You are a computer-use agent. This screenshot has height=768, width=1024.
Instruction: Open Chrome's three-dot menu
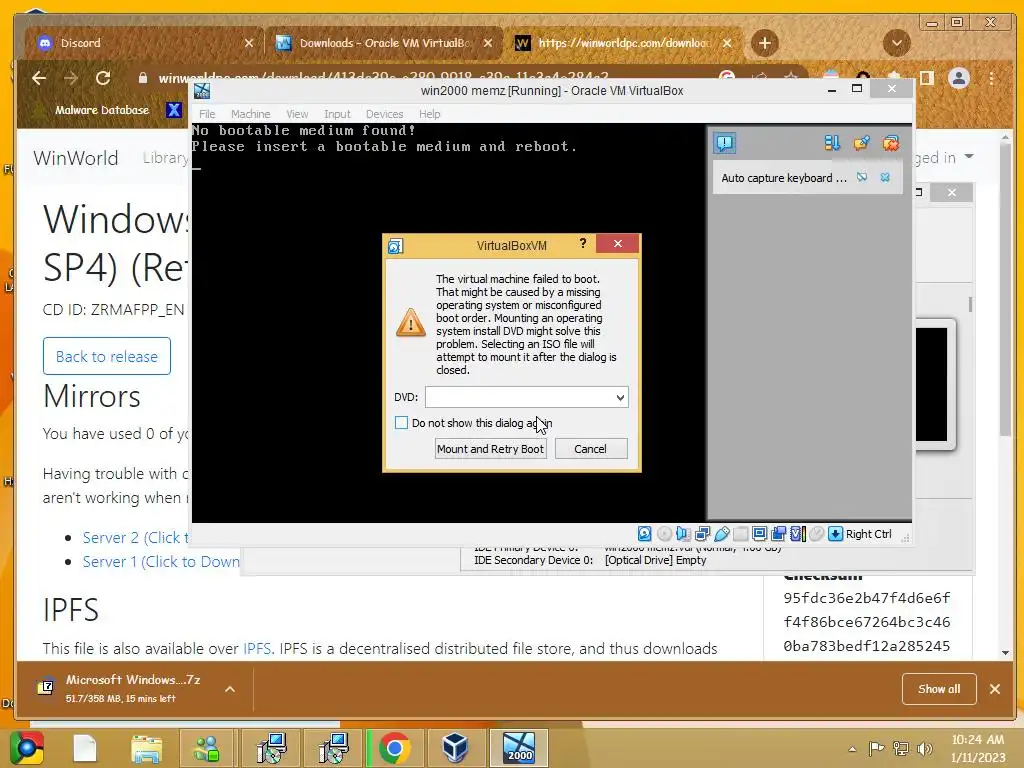point(992,78)
